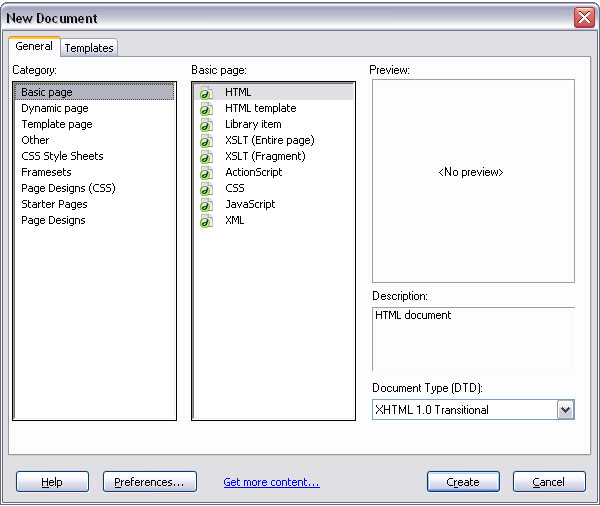This screenshot has width=600, height=506.
Task: Choose the CSS Style Sheets category
Action: tap(62, 156)
